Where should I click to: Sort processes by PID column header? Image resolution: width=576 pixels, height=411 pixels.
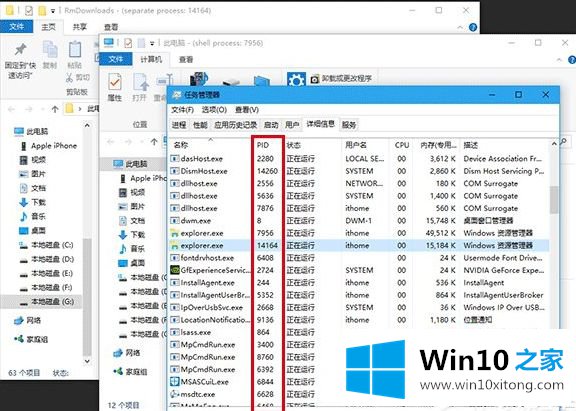263,145
